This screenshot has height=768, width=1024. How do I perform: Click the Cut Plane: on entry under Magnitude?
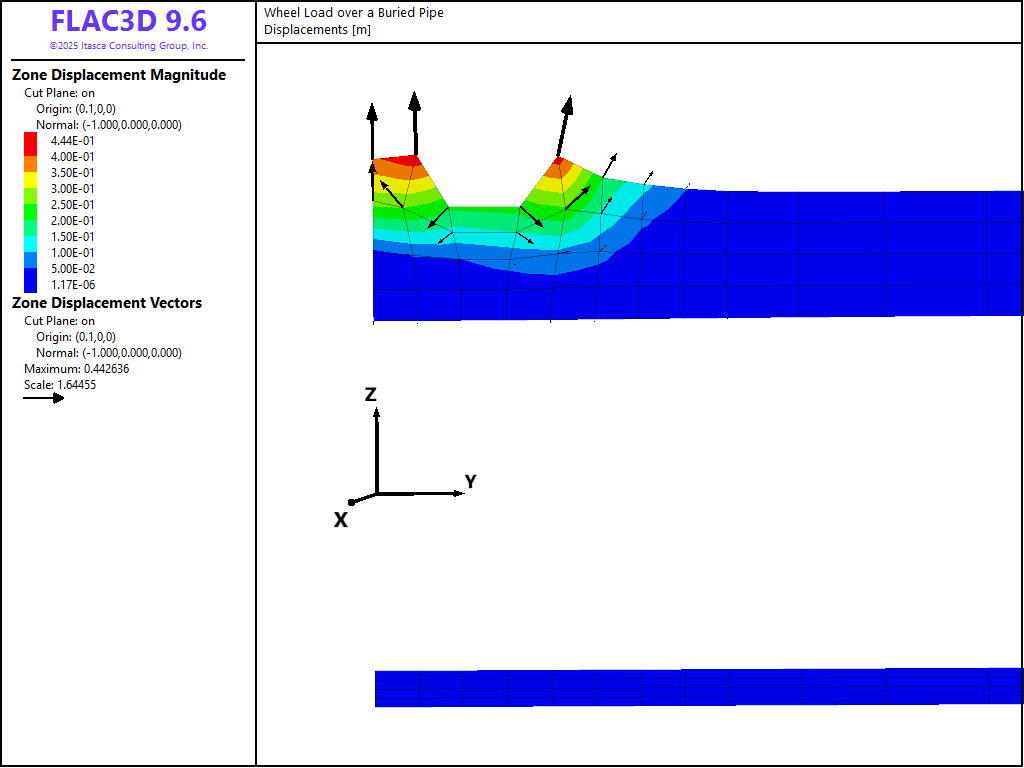(60, 93)
